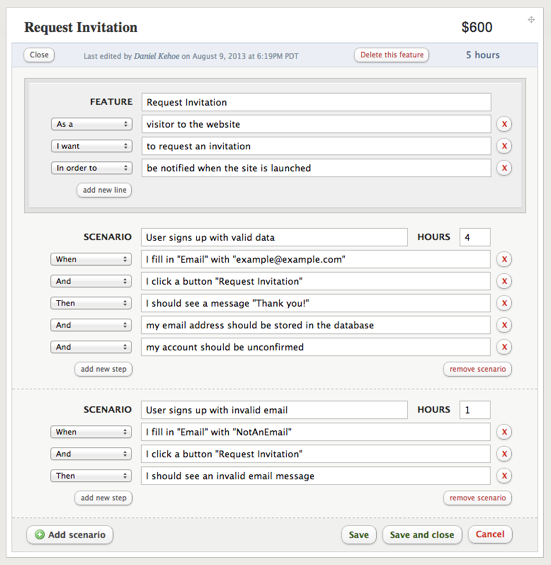Remove the "Thank you!" message step
Image resolution: width=551 pixels, height=565 pixels.
(504, 303)
